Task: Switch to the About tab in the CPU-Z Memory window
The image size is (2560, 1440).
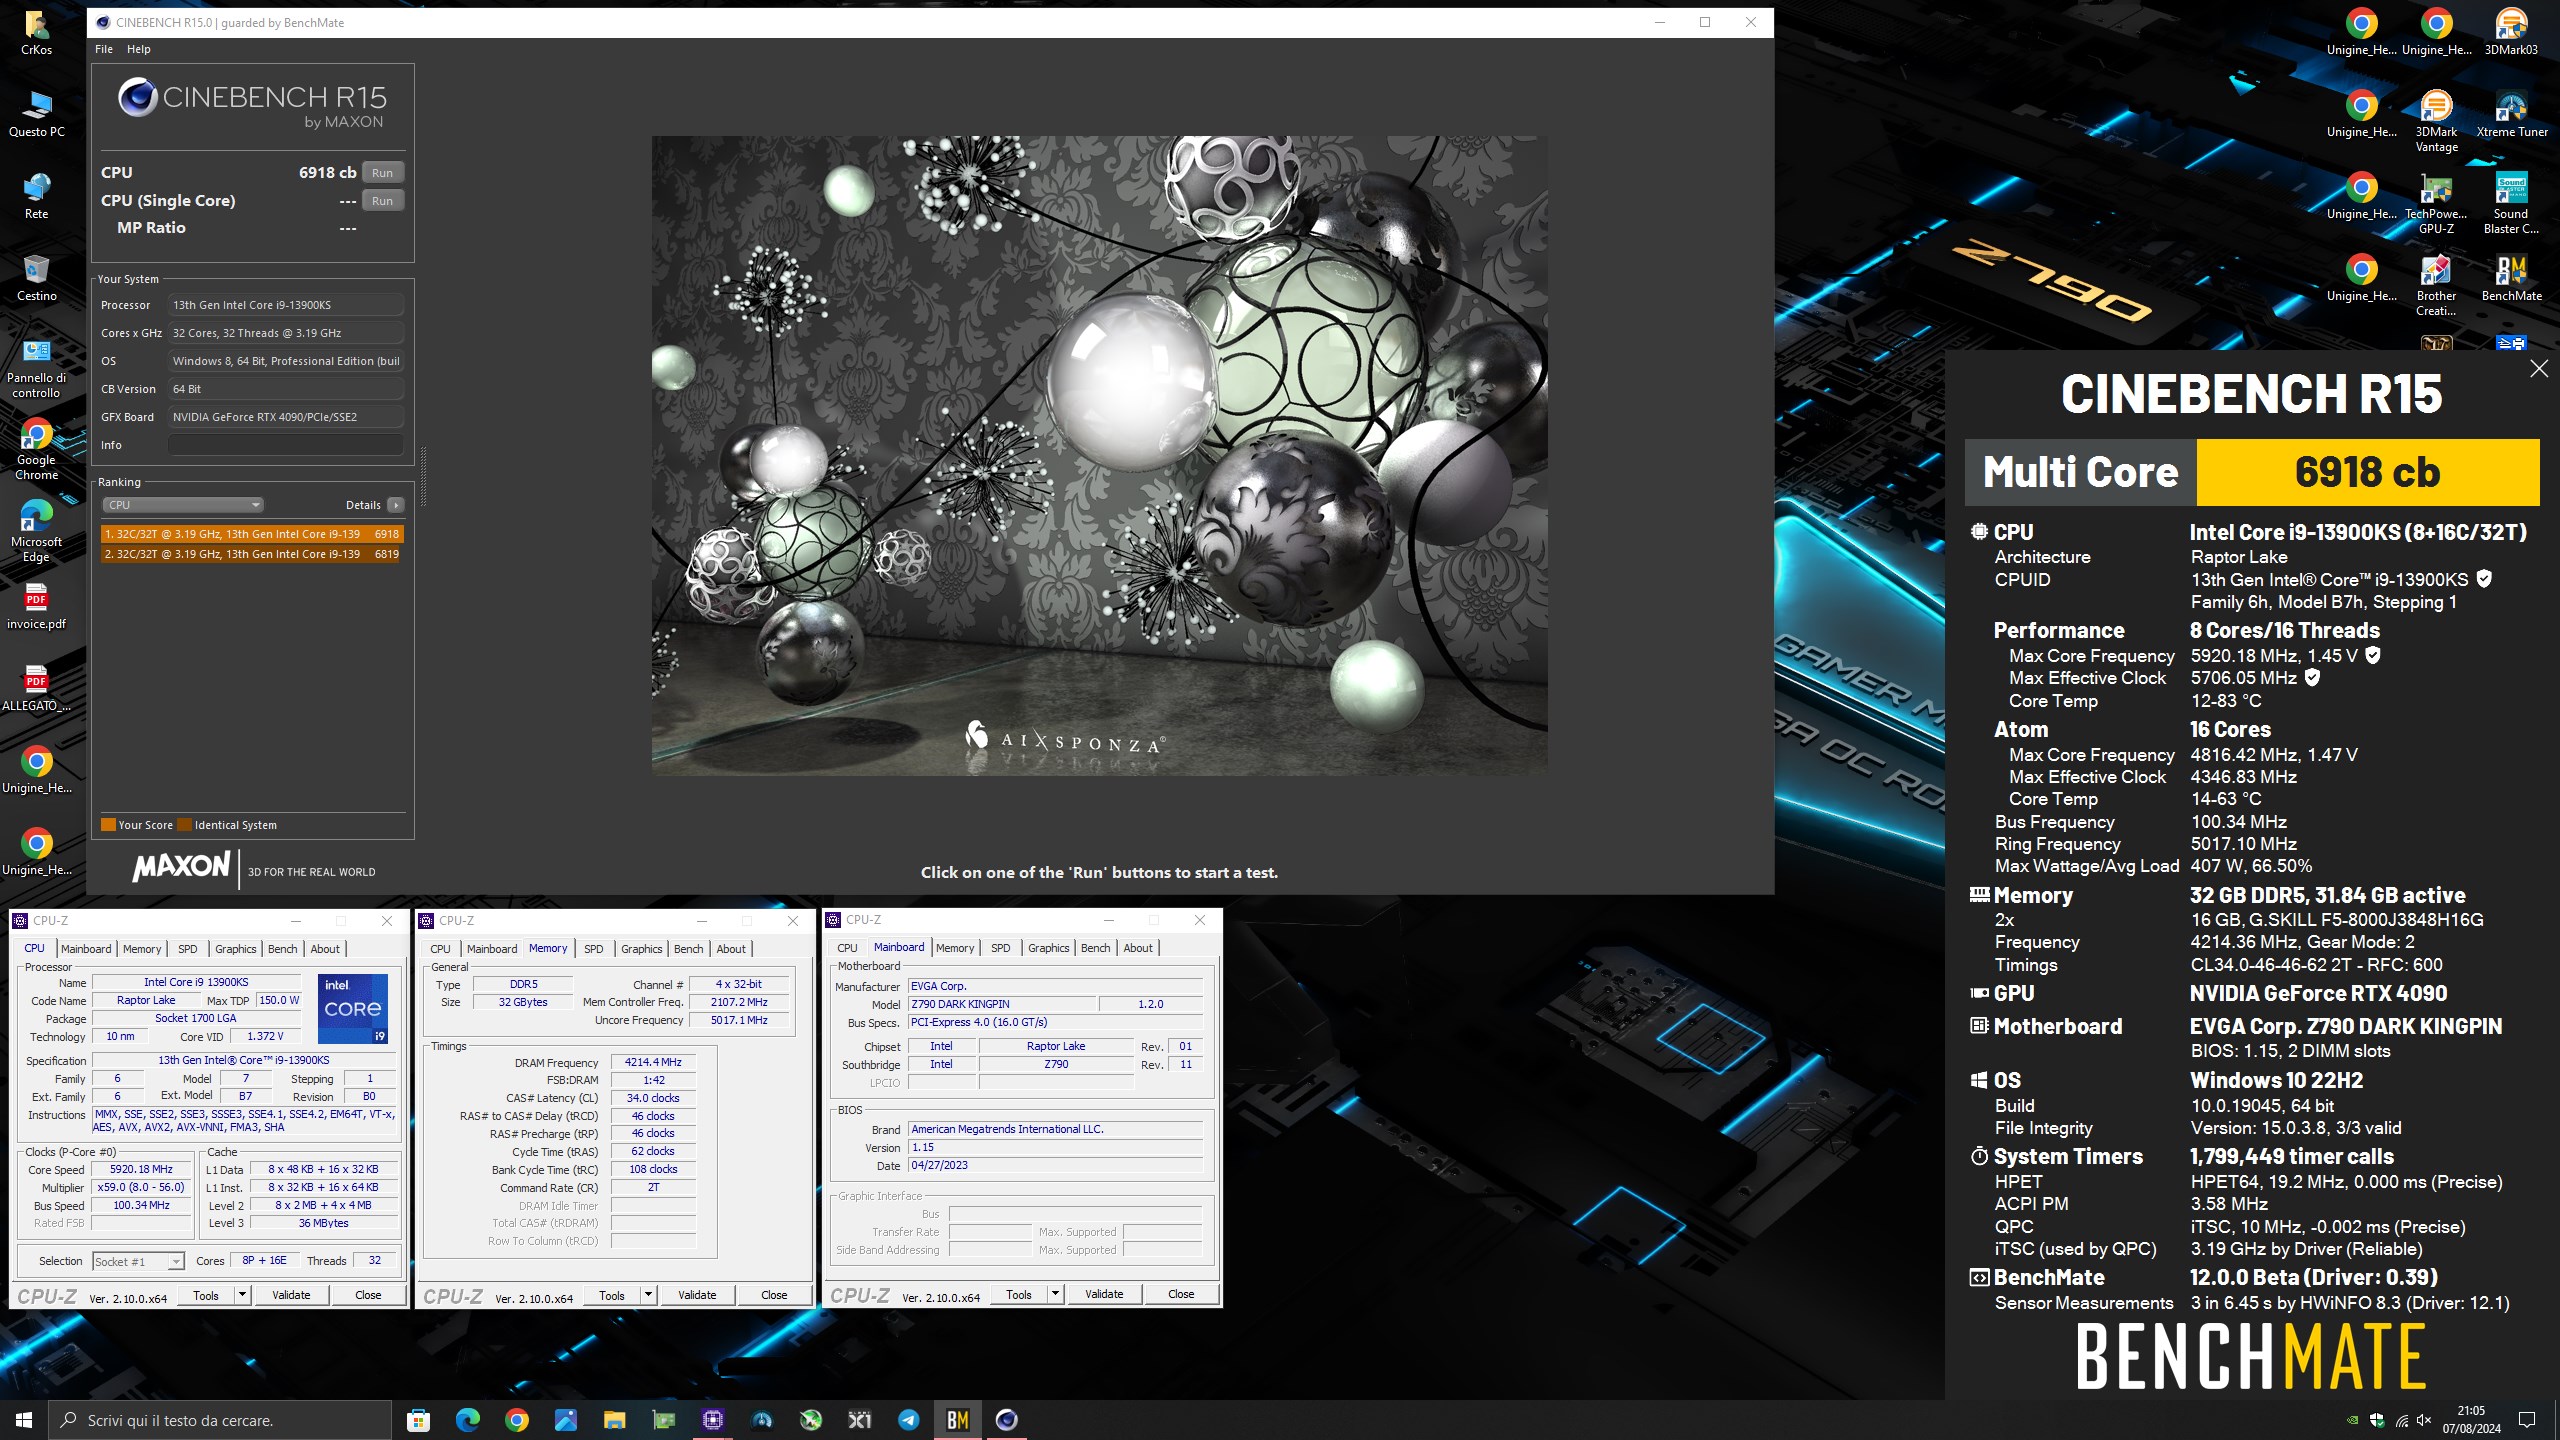Action: [731, 949]
